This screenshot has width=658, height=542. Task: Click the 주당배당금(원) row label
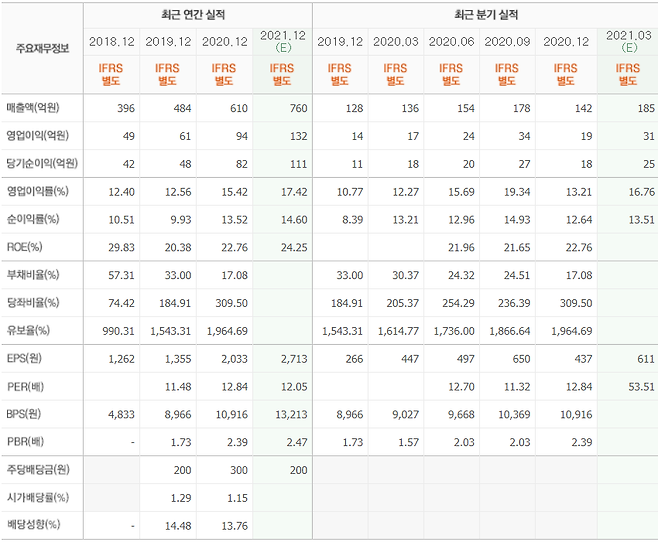pos(39,470)
